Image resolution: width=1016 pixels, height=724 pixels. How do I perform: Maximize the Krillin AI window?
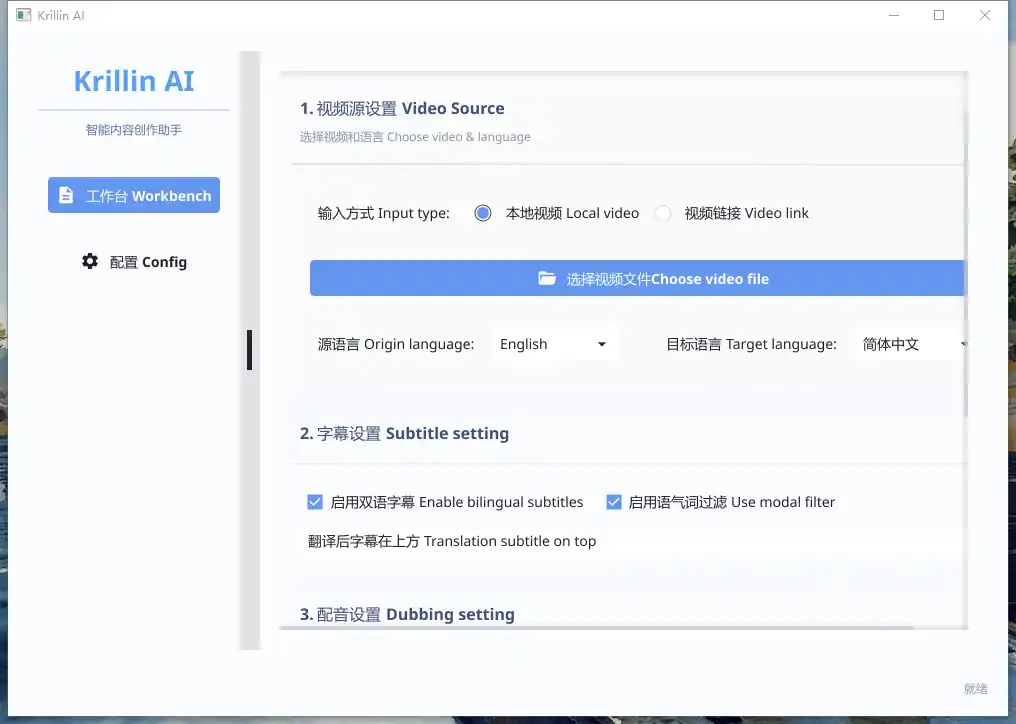939,16
